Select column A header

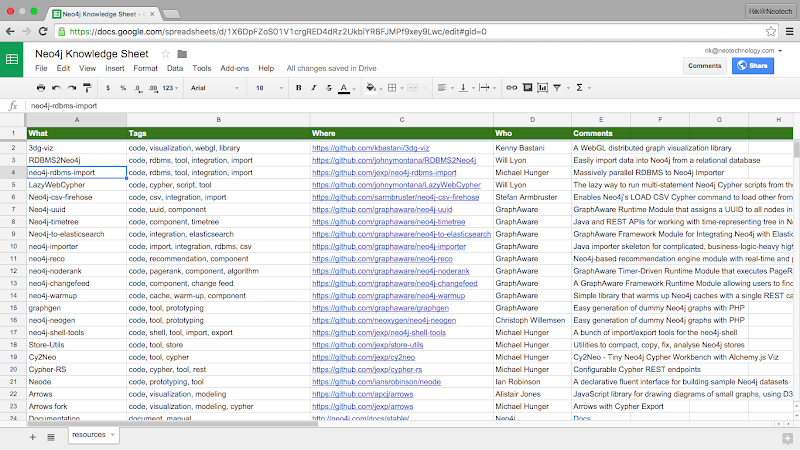click(77, 119)
